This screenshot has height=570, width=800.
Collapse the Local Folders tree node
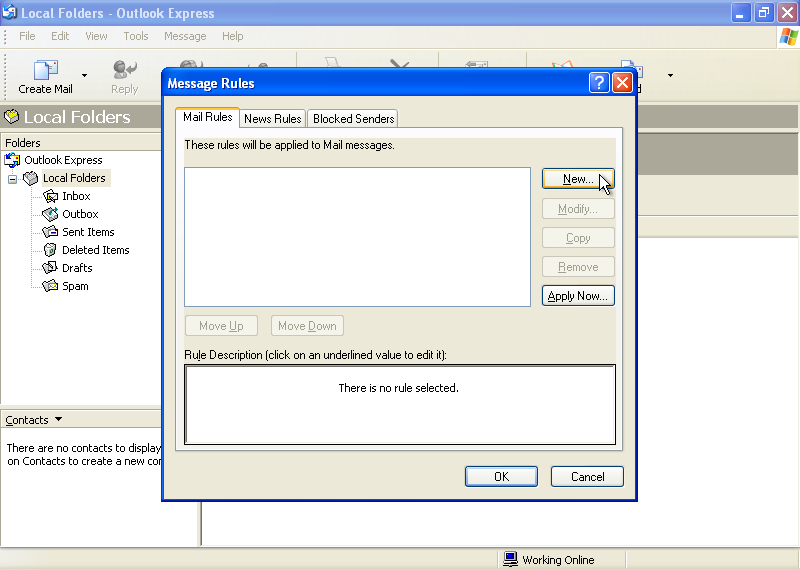tap(13, 179)
